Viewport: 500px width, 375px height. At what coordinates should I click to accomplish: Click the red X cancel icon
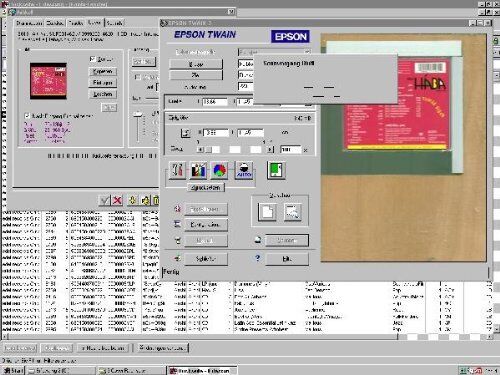[117, 200]
